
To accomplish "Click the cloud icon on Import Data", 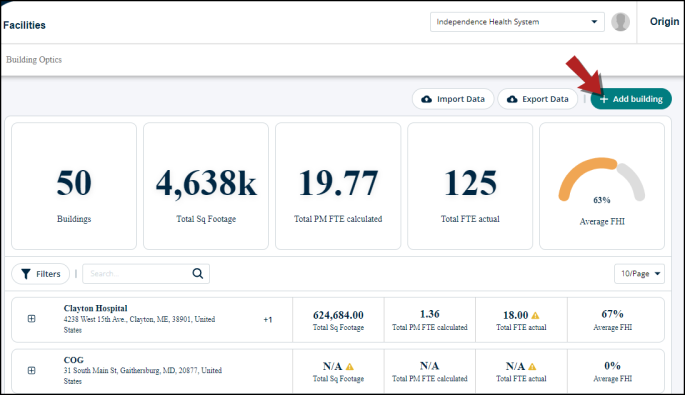I will coord(426,99).
